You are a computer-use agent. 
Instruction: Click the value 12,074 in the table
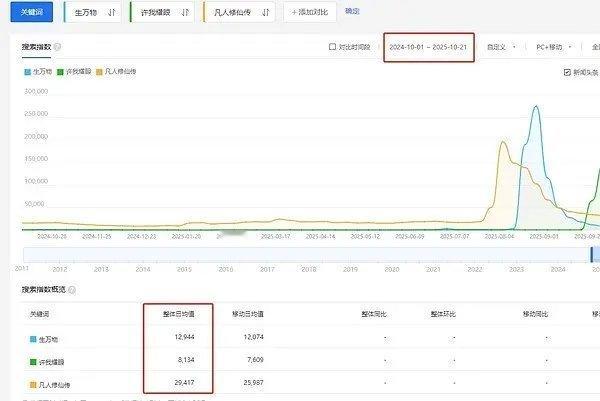coord(254,337)
